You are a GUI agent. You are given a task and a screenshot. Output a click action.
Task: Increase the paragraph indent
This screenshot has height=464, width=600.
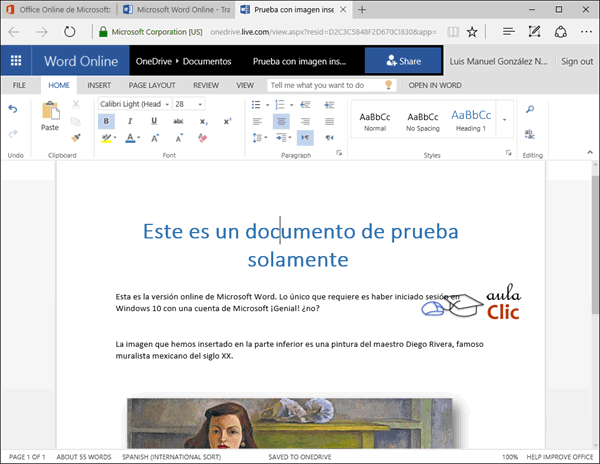click(x=329, y=104)
